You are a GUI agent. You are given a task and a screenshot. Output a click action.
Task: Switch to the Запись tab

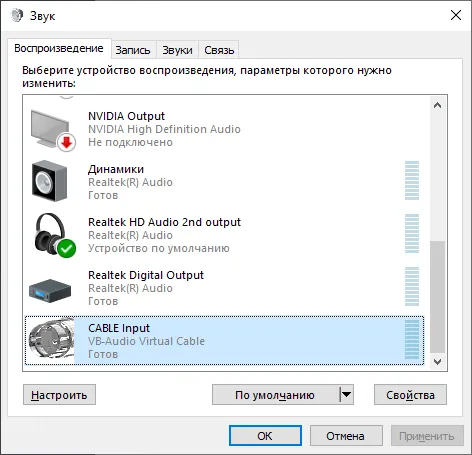[x=133, y=50]
